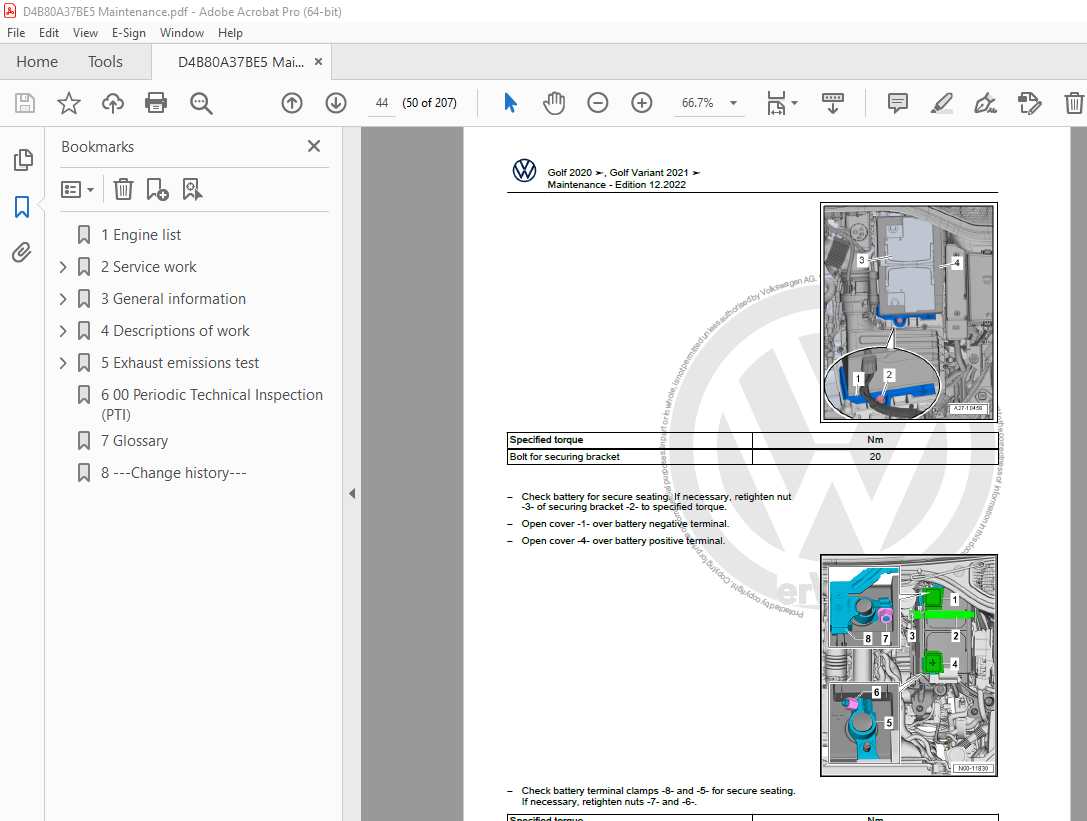Expand 4 Descriptions of work bookmark
This screenshot has height=821, width=1087.
[63, 331]
